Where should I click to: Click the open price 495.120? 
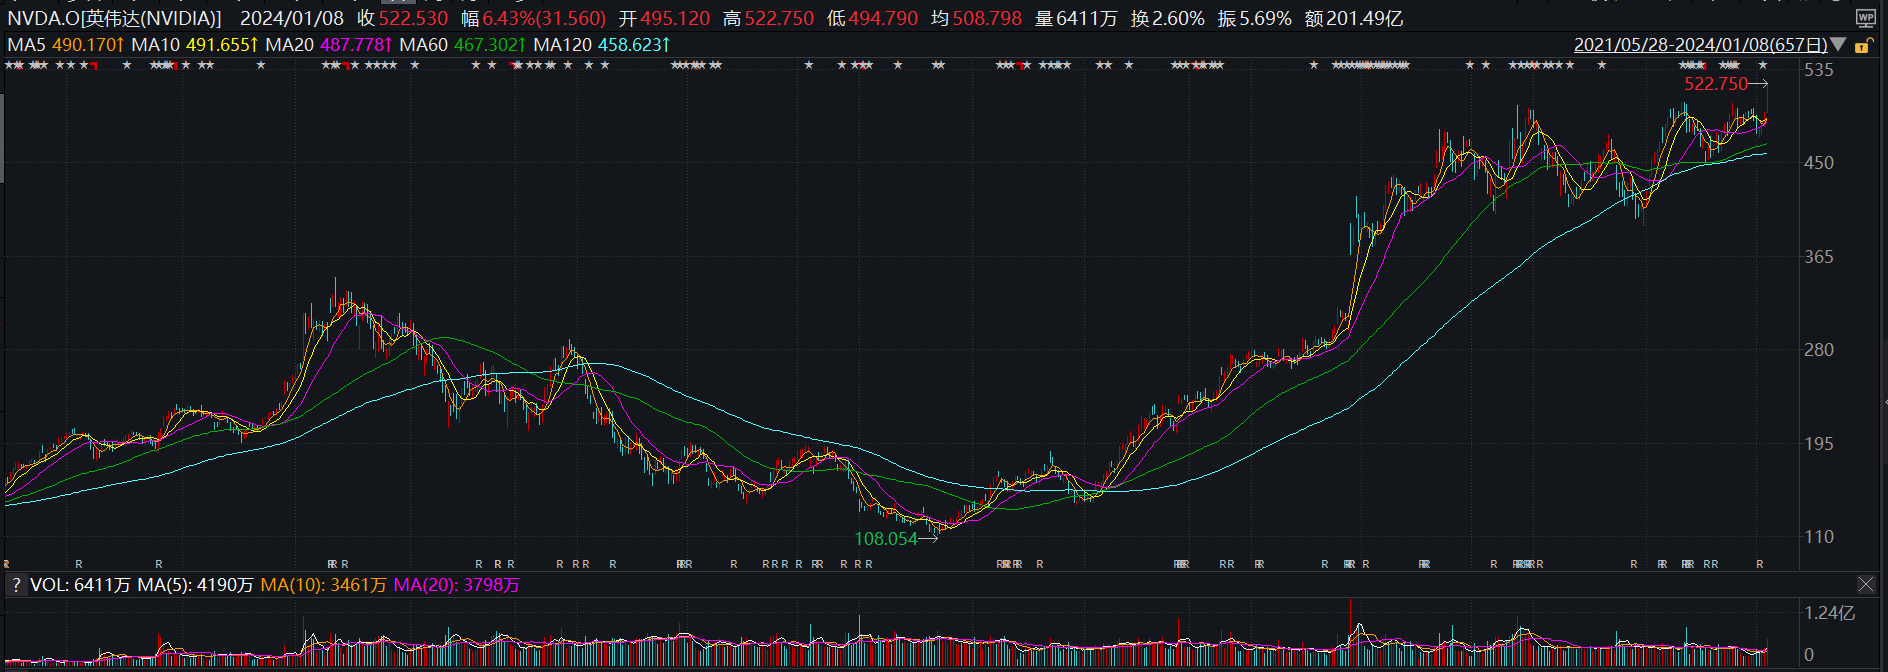point(675,19)
